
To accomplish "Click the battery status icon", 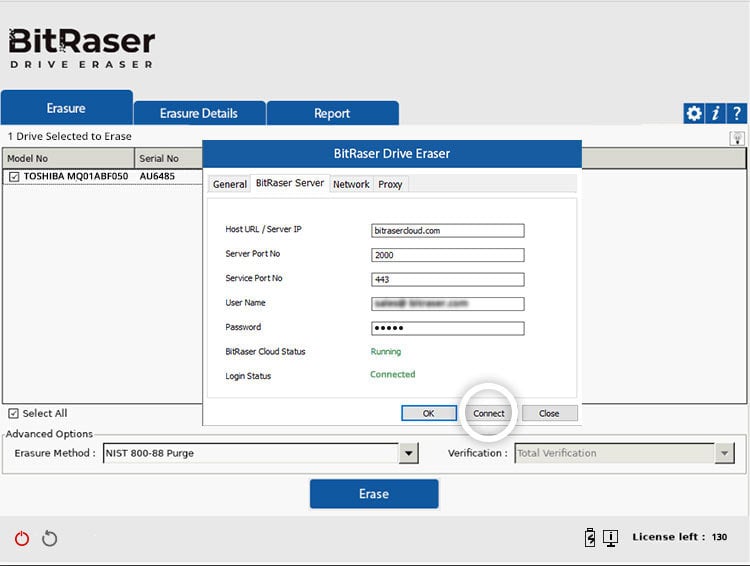I will pyautogui.click(x=590, y=537).
